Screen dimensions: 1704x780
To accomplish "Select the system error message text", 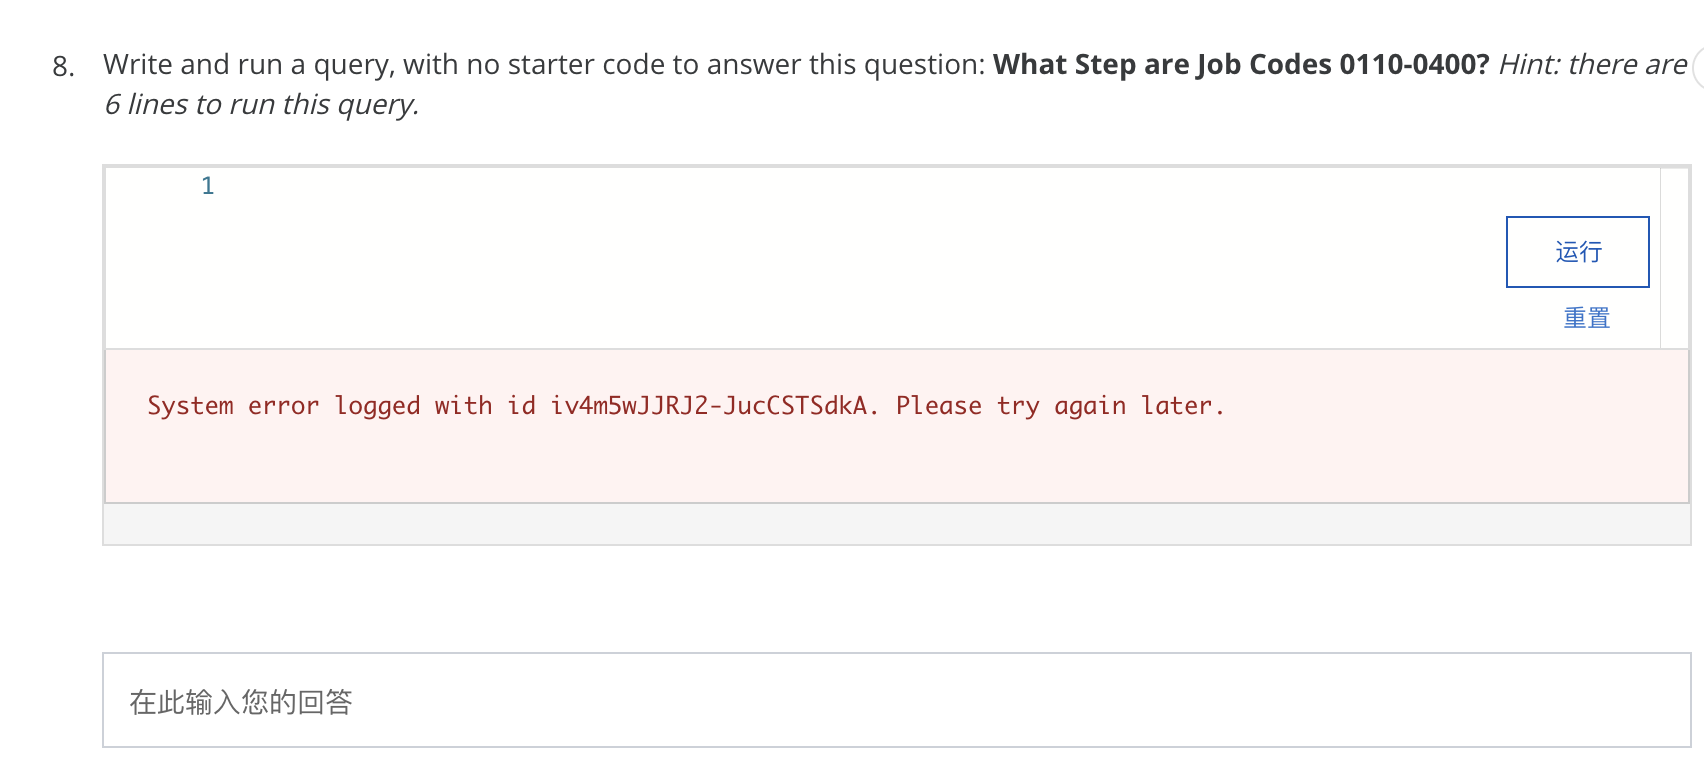I will [686, 405].
